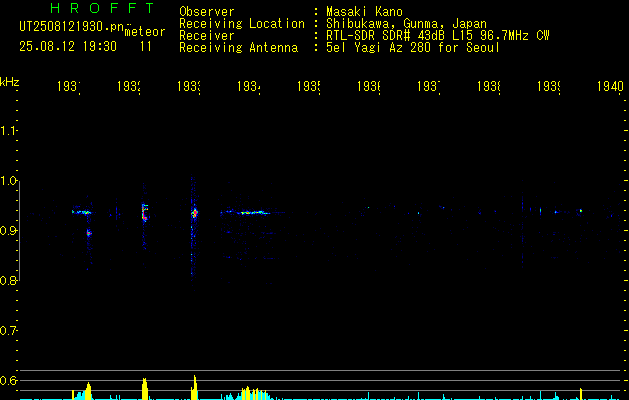The image size is (629, 400).
Task: Click the 0.9 frequency axis label
Action: point(8,231)
